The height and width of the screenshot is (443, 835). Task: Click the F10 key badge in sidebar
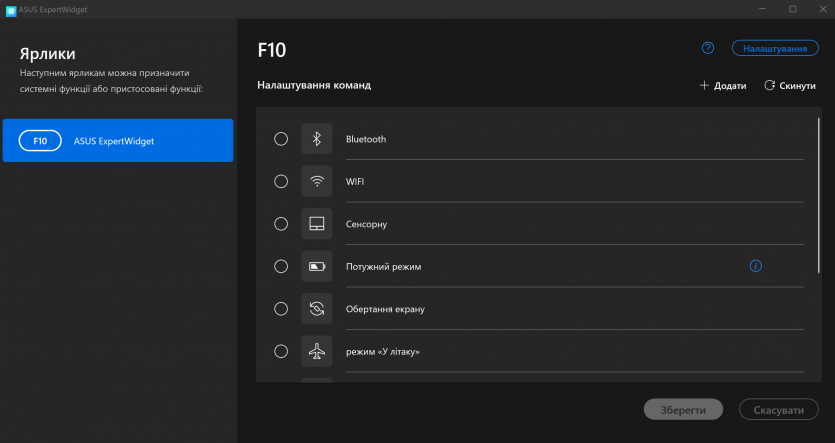point(40,141)
